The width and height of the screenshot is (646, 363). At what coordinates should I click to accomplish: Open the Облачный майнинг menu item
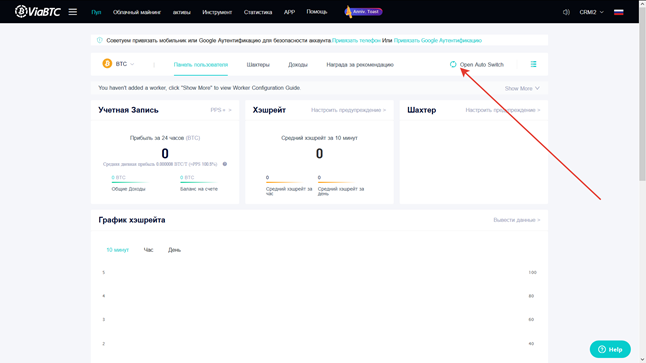[137, 12]
